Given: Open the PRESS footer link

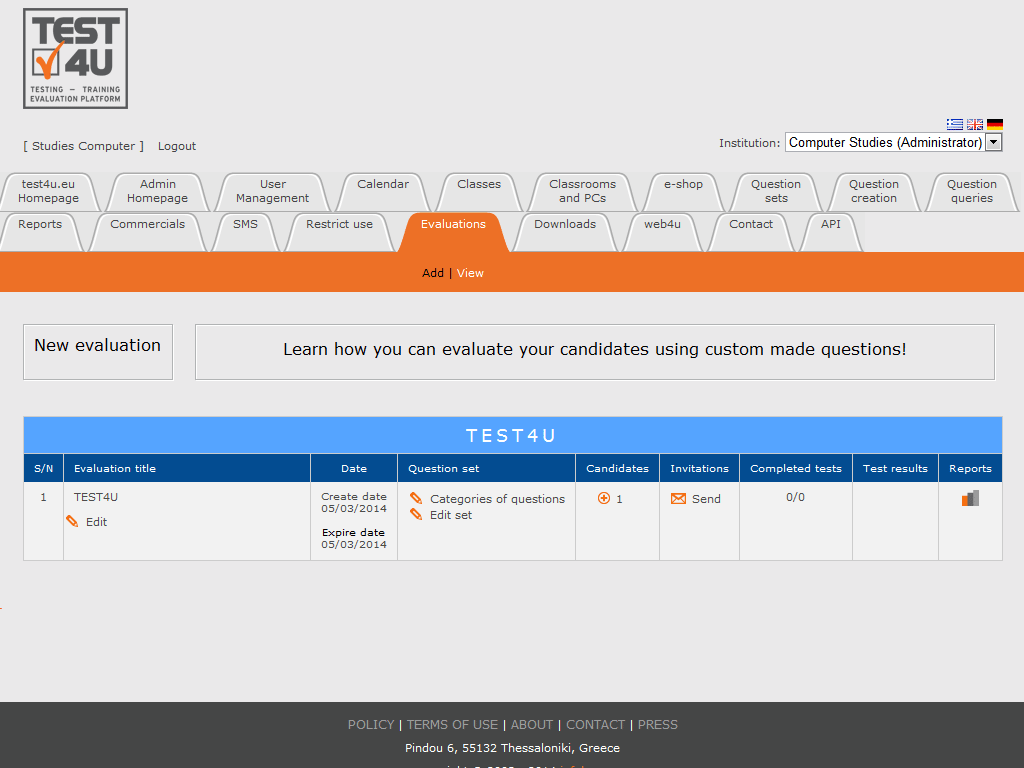Looking at the screenshot, I should point(658,725).
